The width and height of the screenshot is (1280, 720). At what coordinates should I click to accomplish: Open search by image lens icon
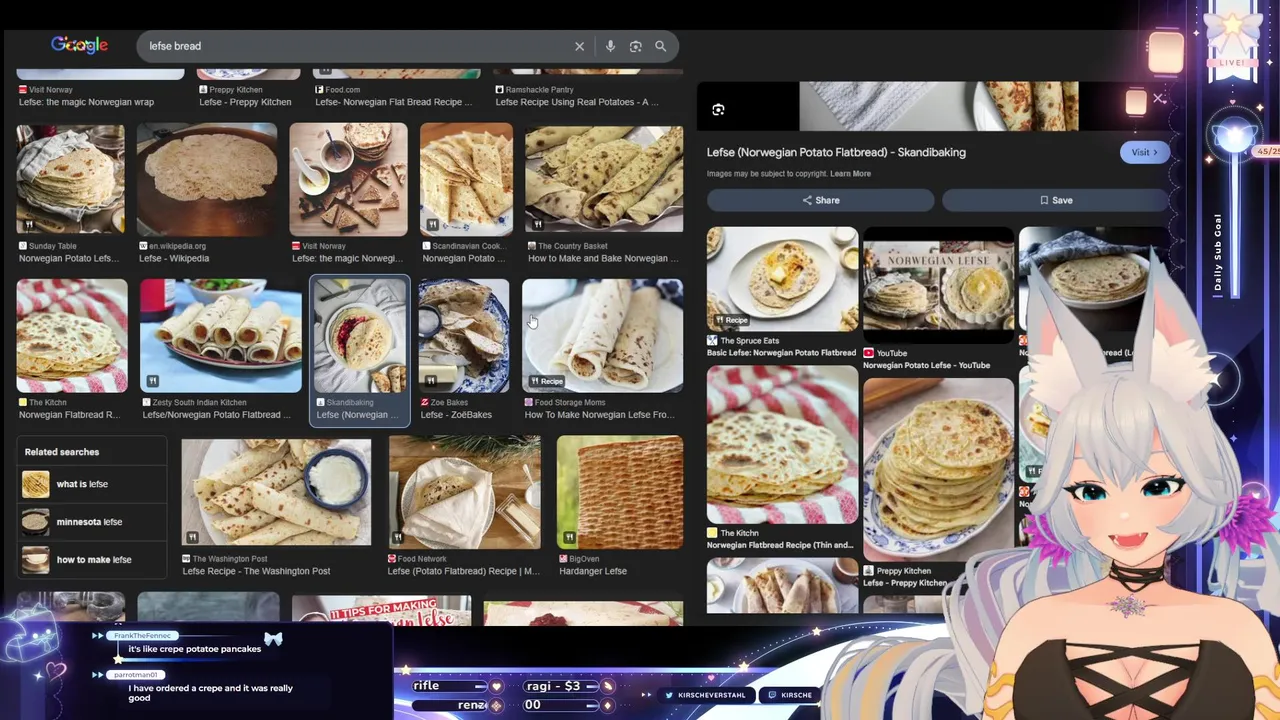635,46
